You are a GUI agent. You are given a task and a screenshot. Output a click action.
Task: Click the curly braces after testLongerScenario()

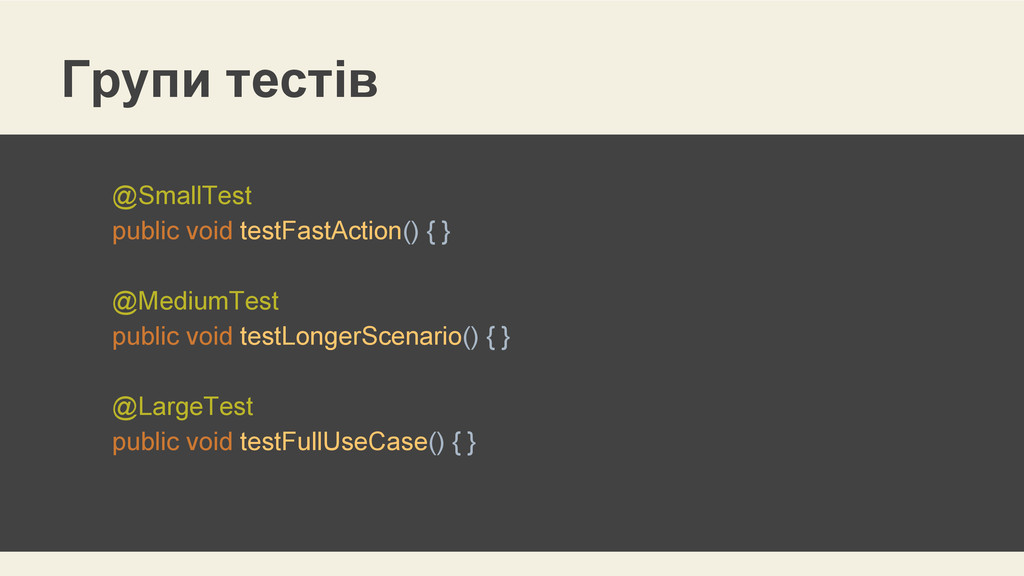[498, 337]
